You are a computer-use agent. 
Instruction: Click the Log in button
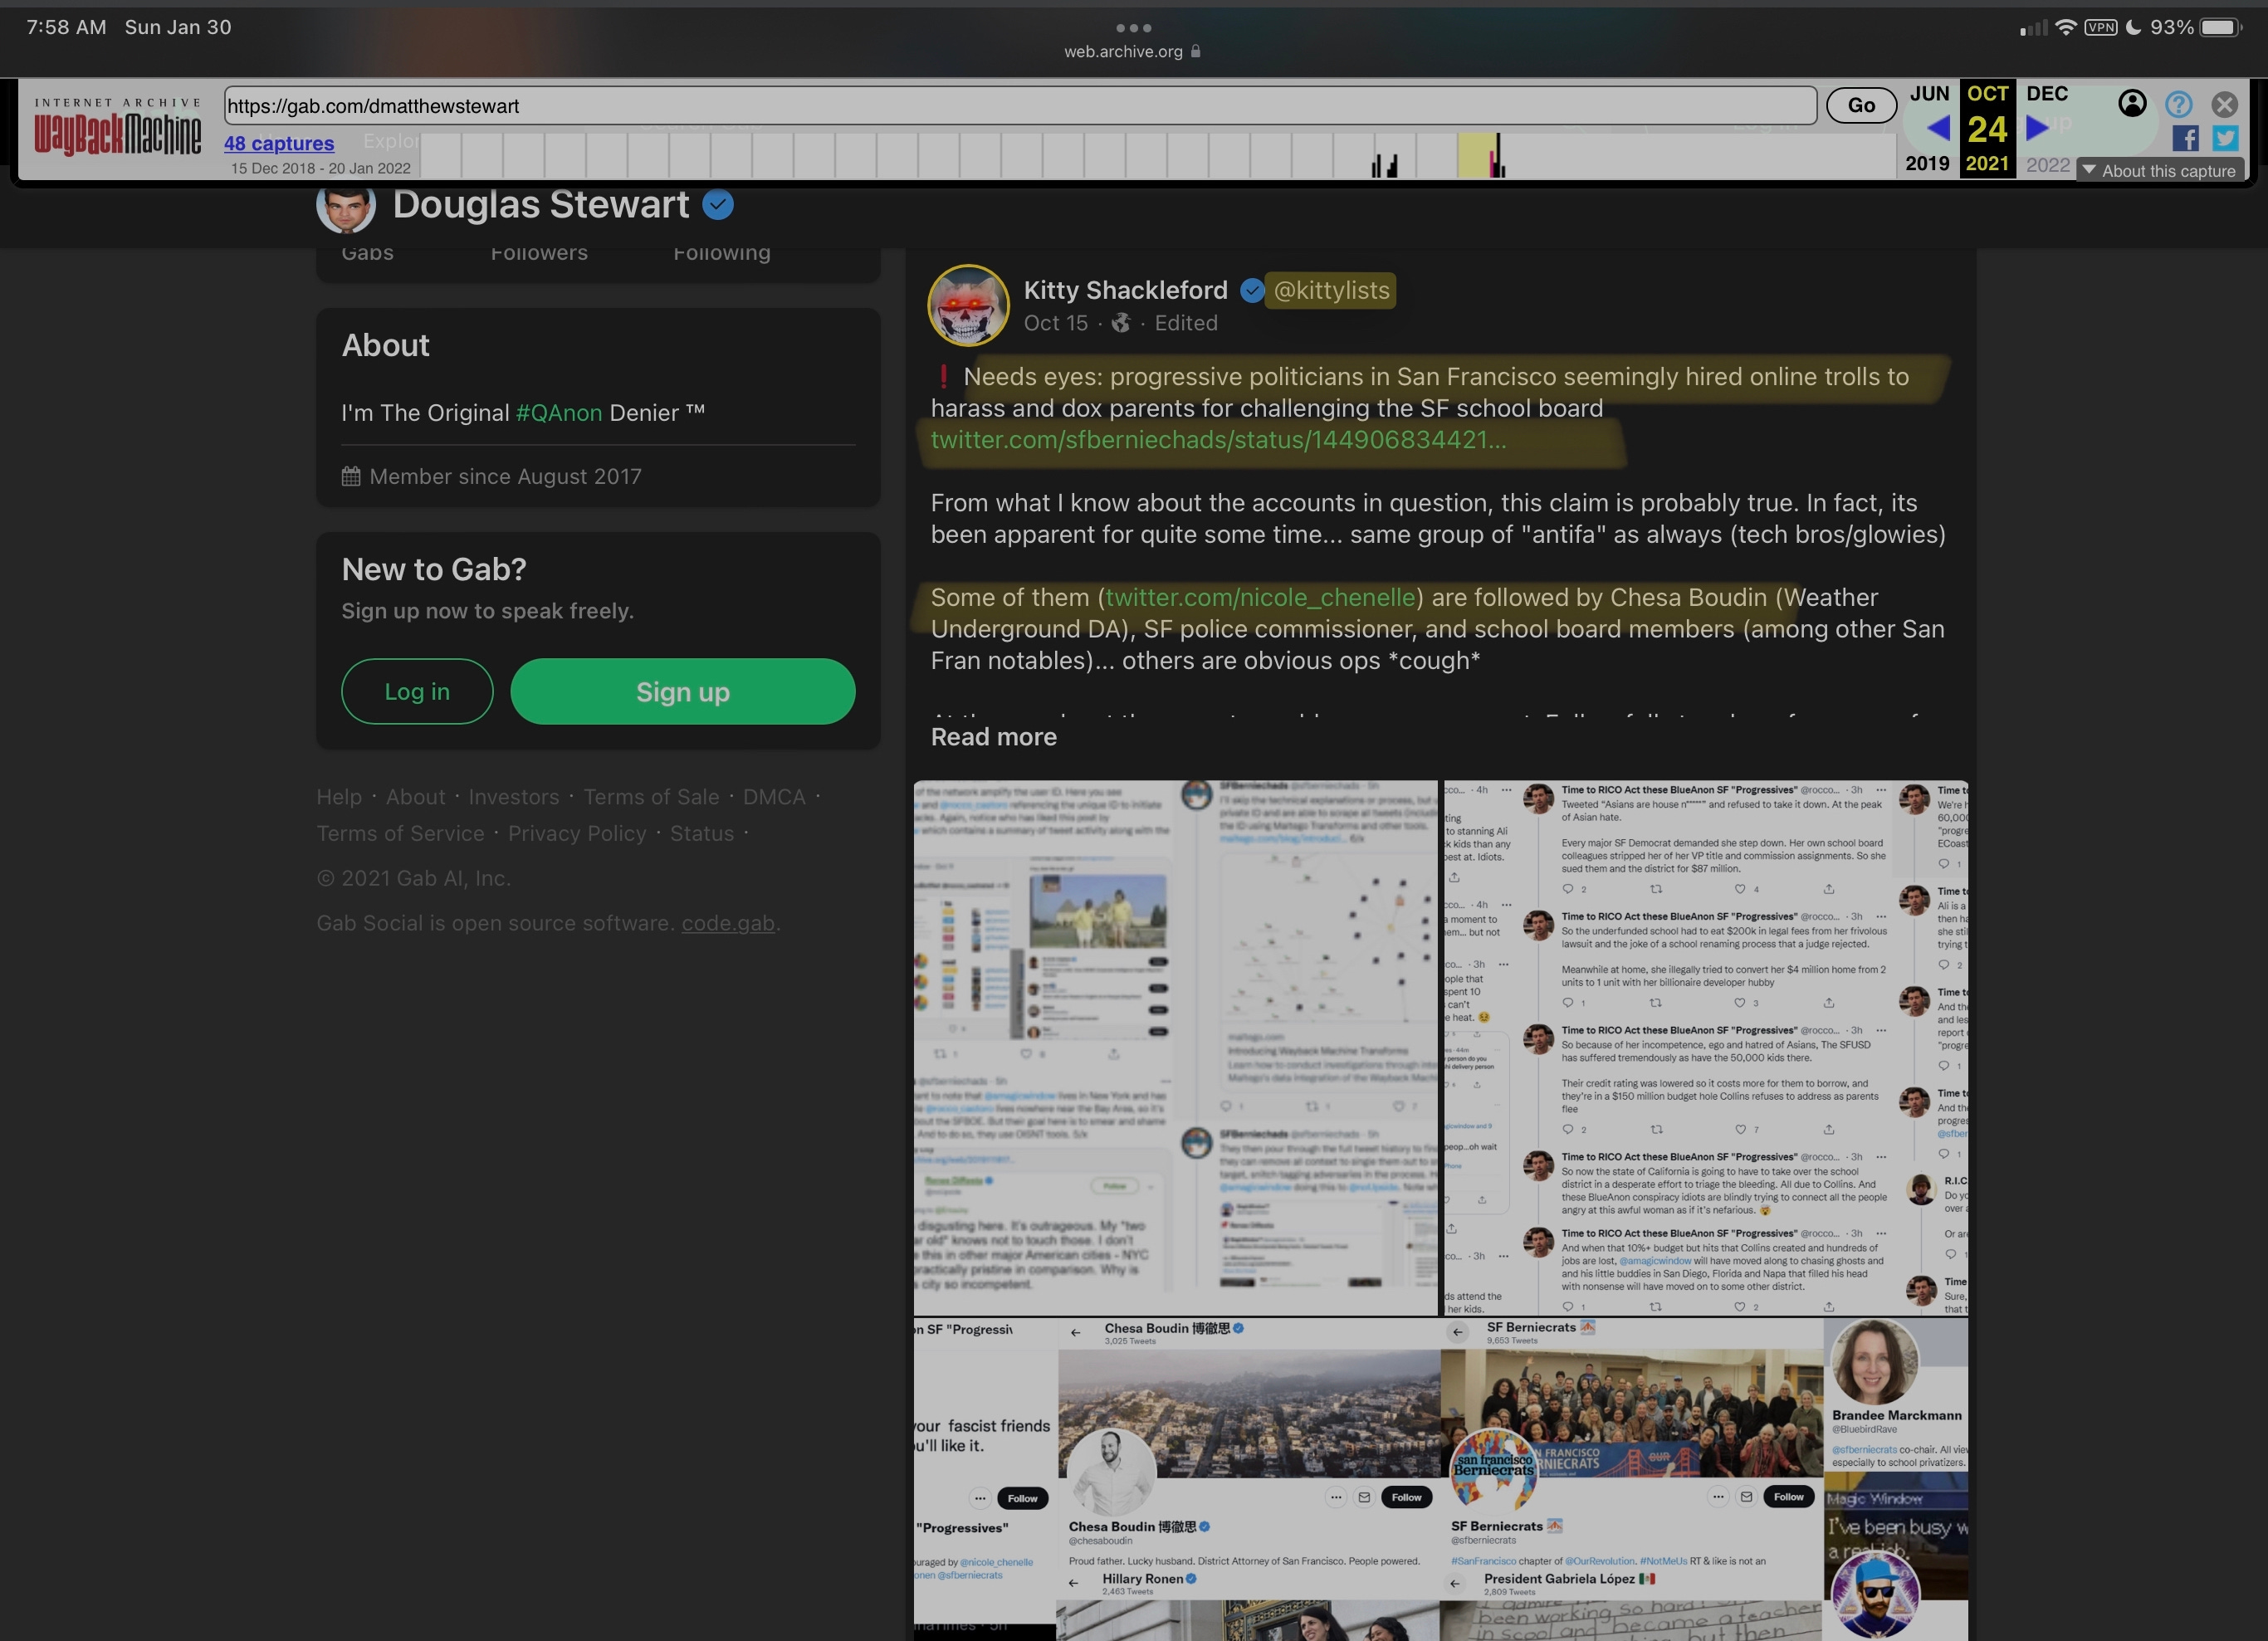pyautogui.click(x=417, y=691)
